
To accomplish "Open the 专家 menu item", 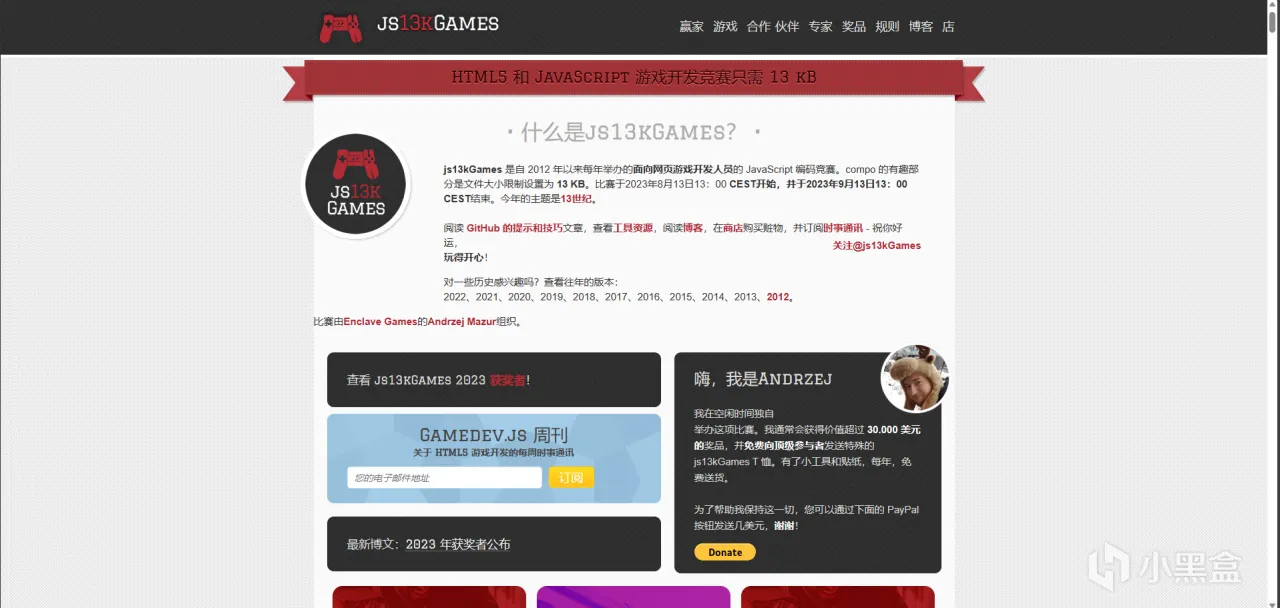I will point(821,27).
